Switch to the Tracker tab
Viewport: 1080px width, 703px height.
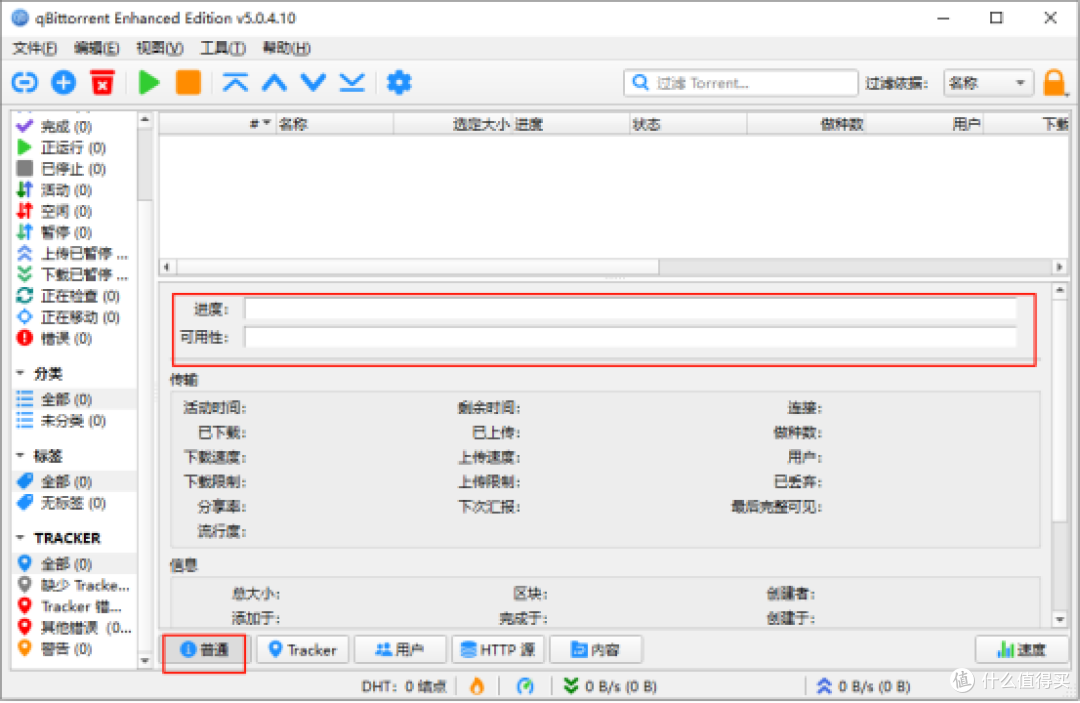coord(303,650)
